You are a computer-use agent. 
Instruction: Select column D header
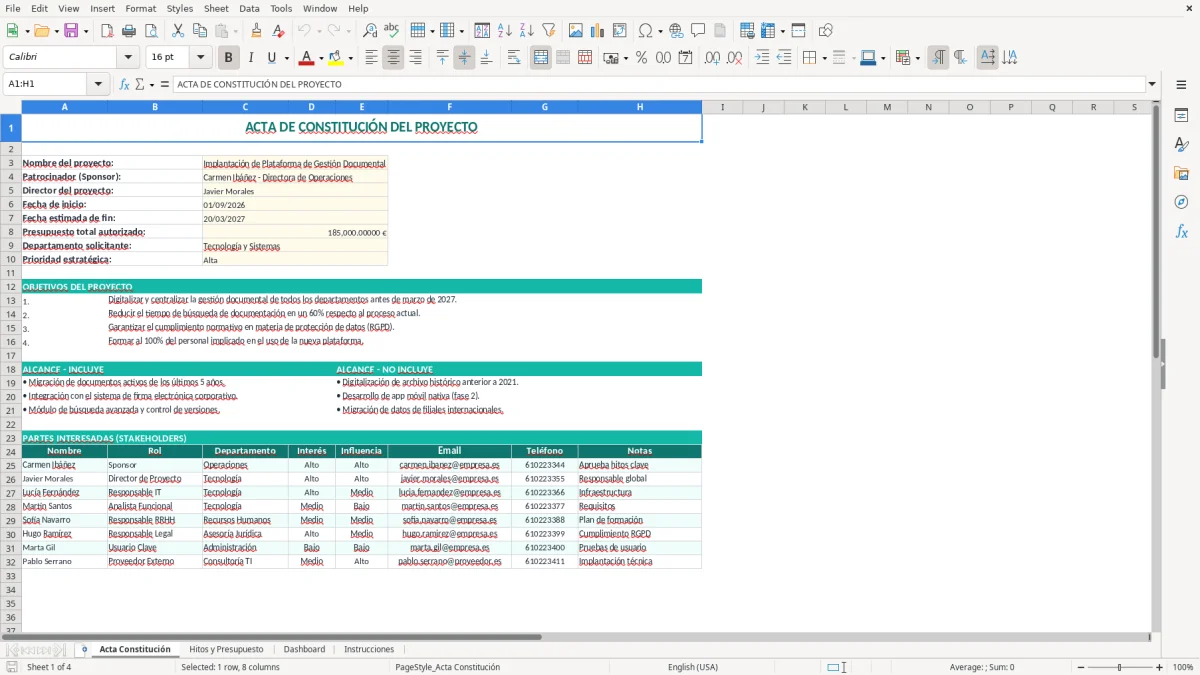point(311,107)
